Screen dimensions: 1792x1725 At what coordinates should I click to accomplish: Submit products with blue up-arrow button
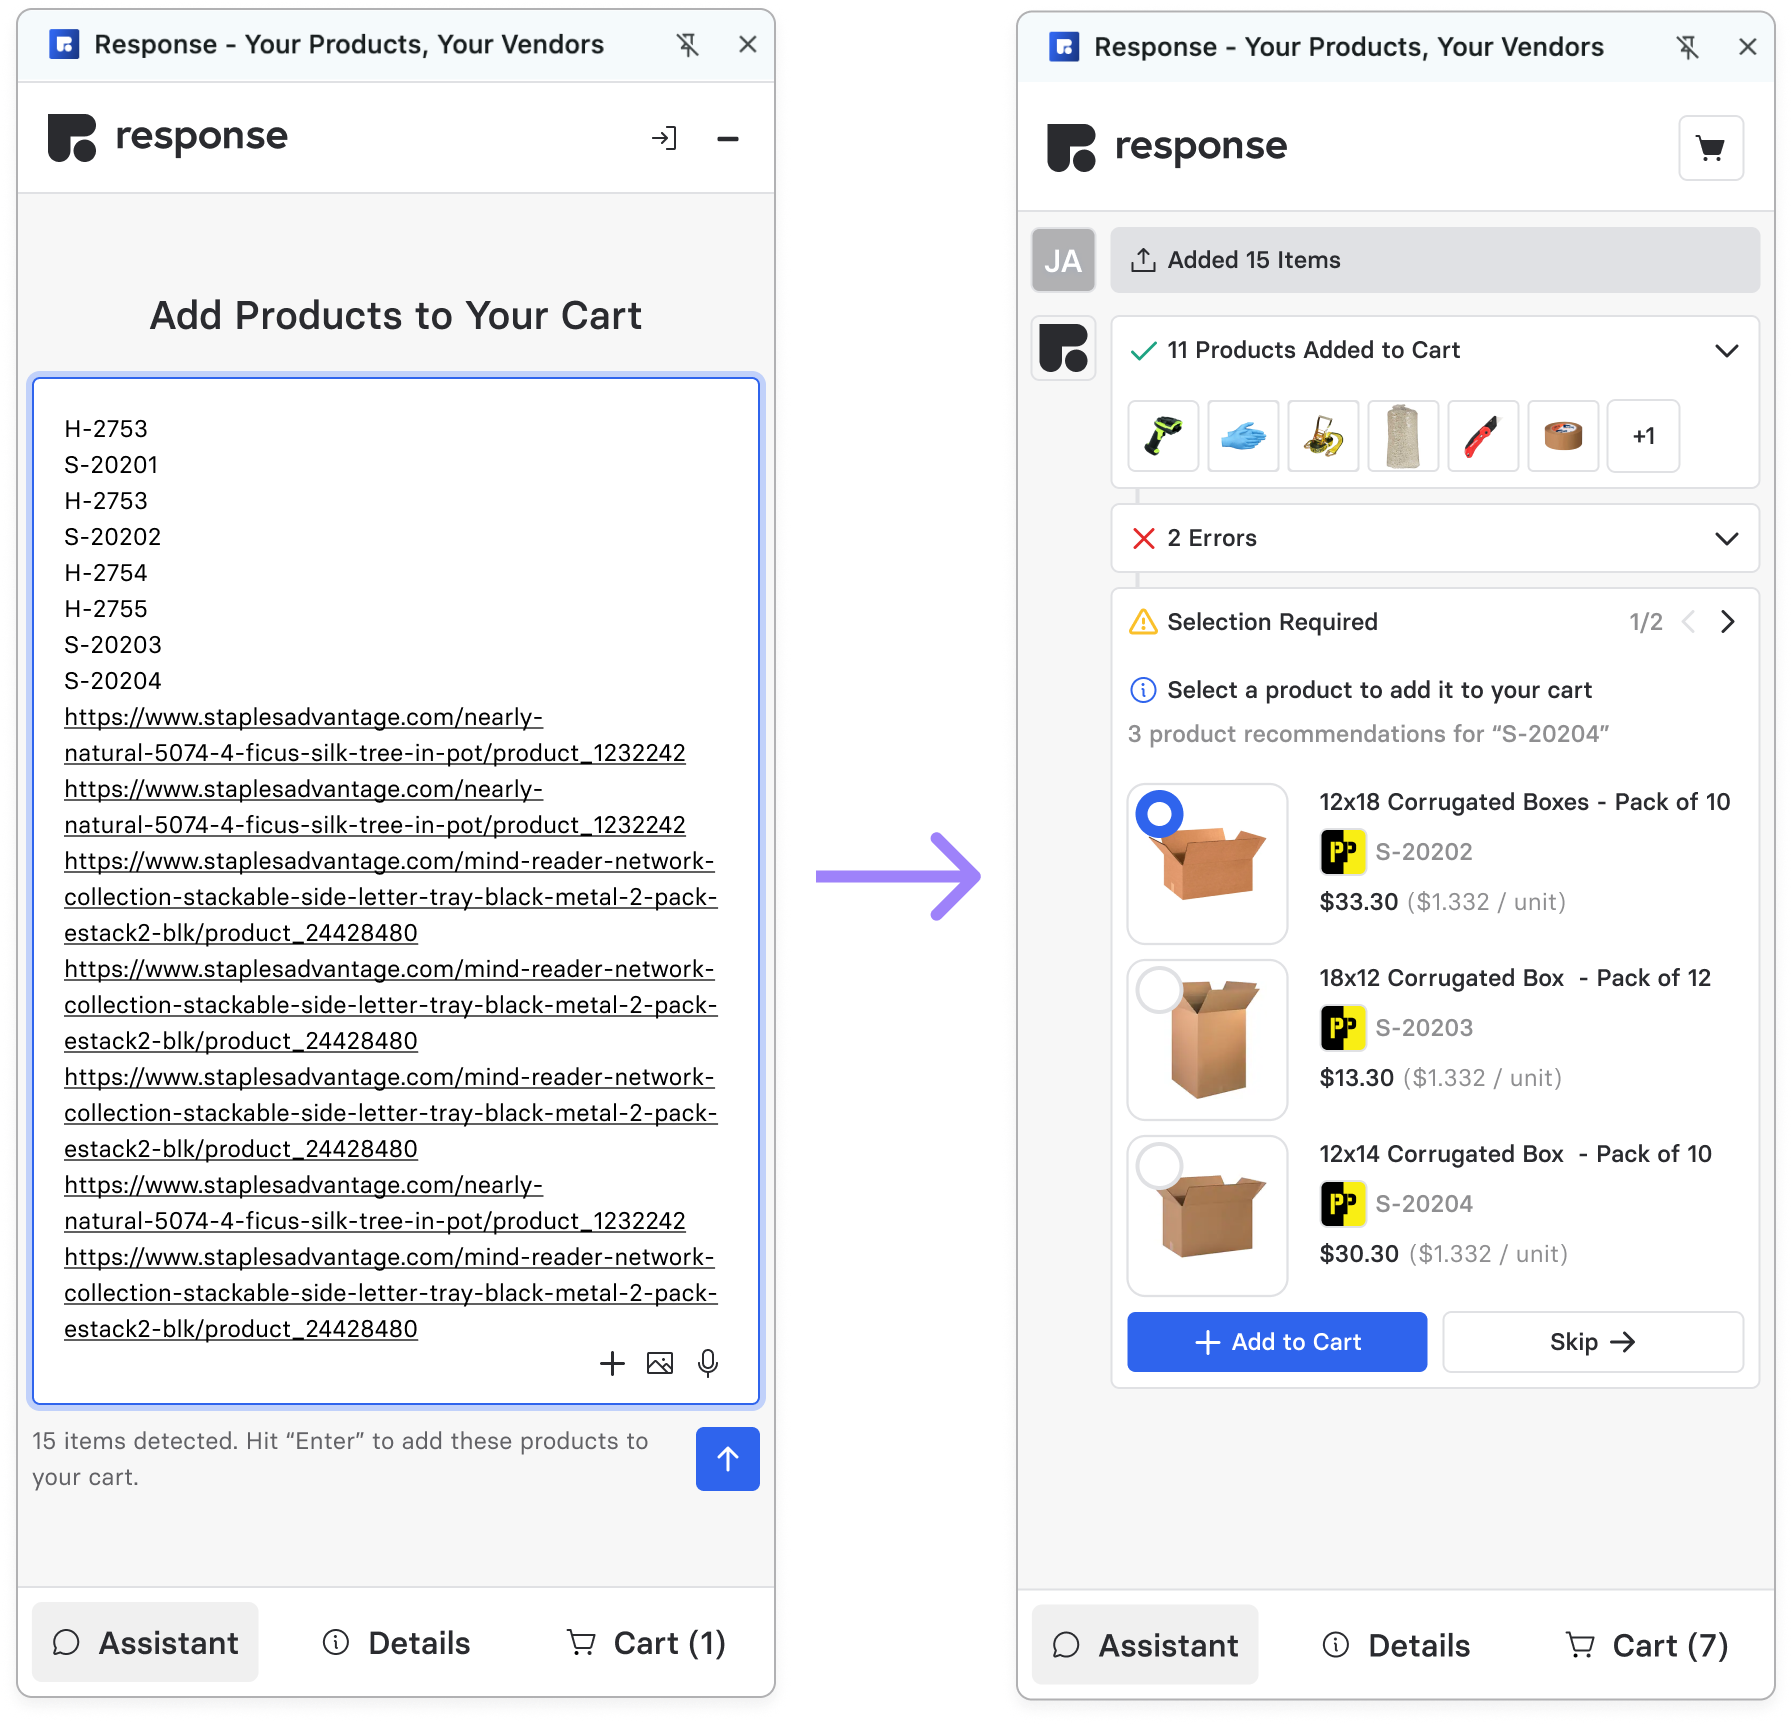(x=727, y=1459)
